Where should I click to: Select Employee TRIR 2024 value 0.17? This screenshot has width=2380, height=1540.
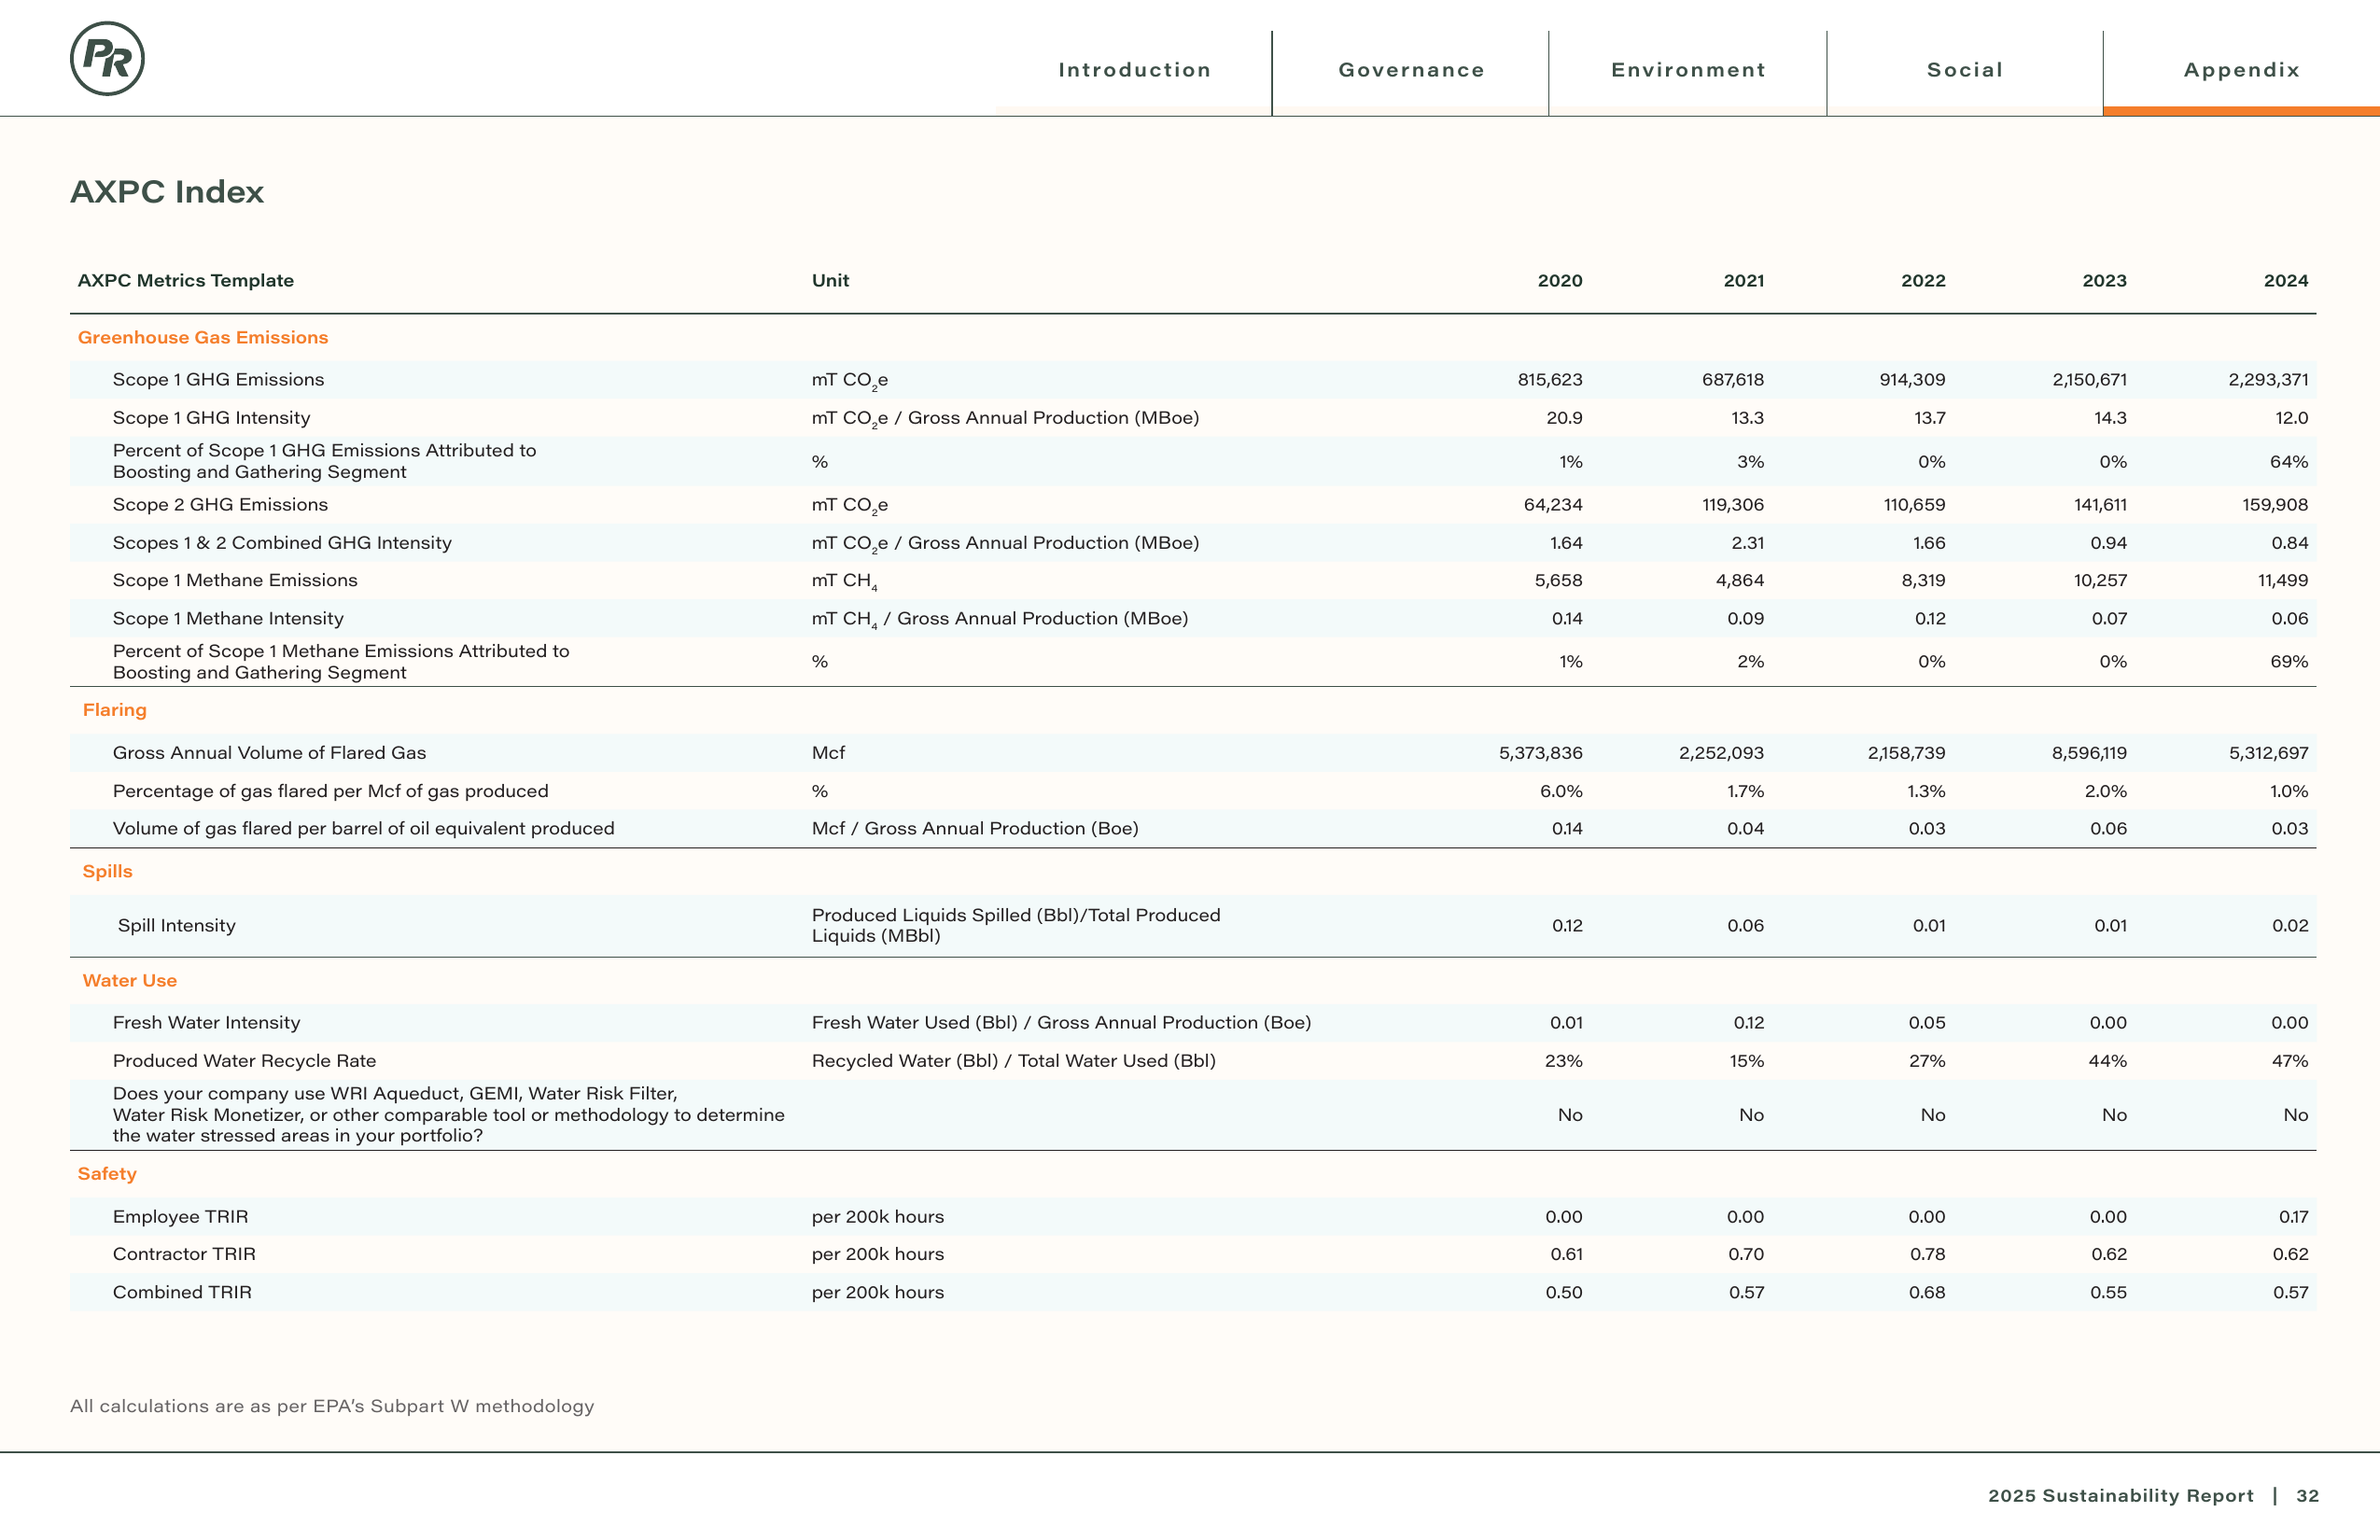pyautogui.click(x=2293, y=1217)
